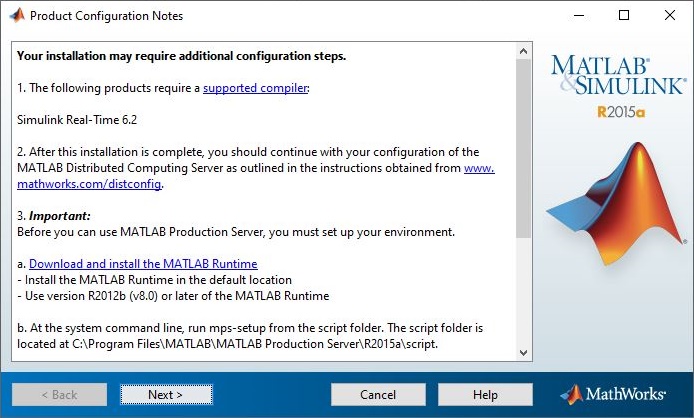Image resolution: width=694 pixels, height=418 pixels.
Task: Click the Important: heading text
Action: (x=59, y=216)
